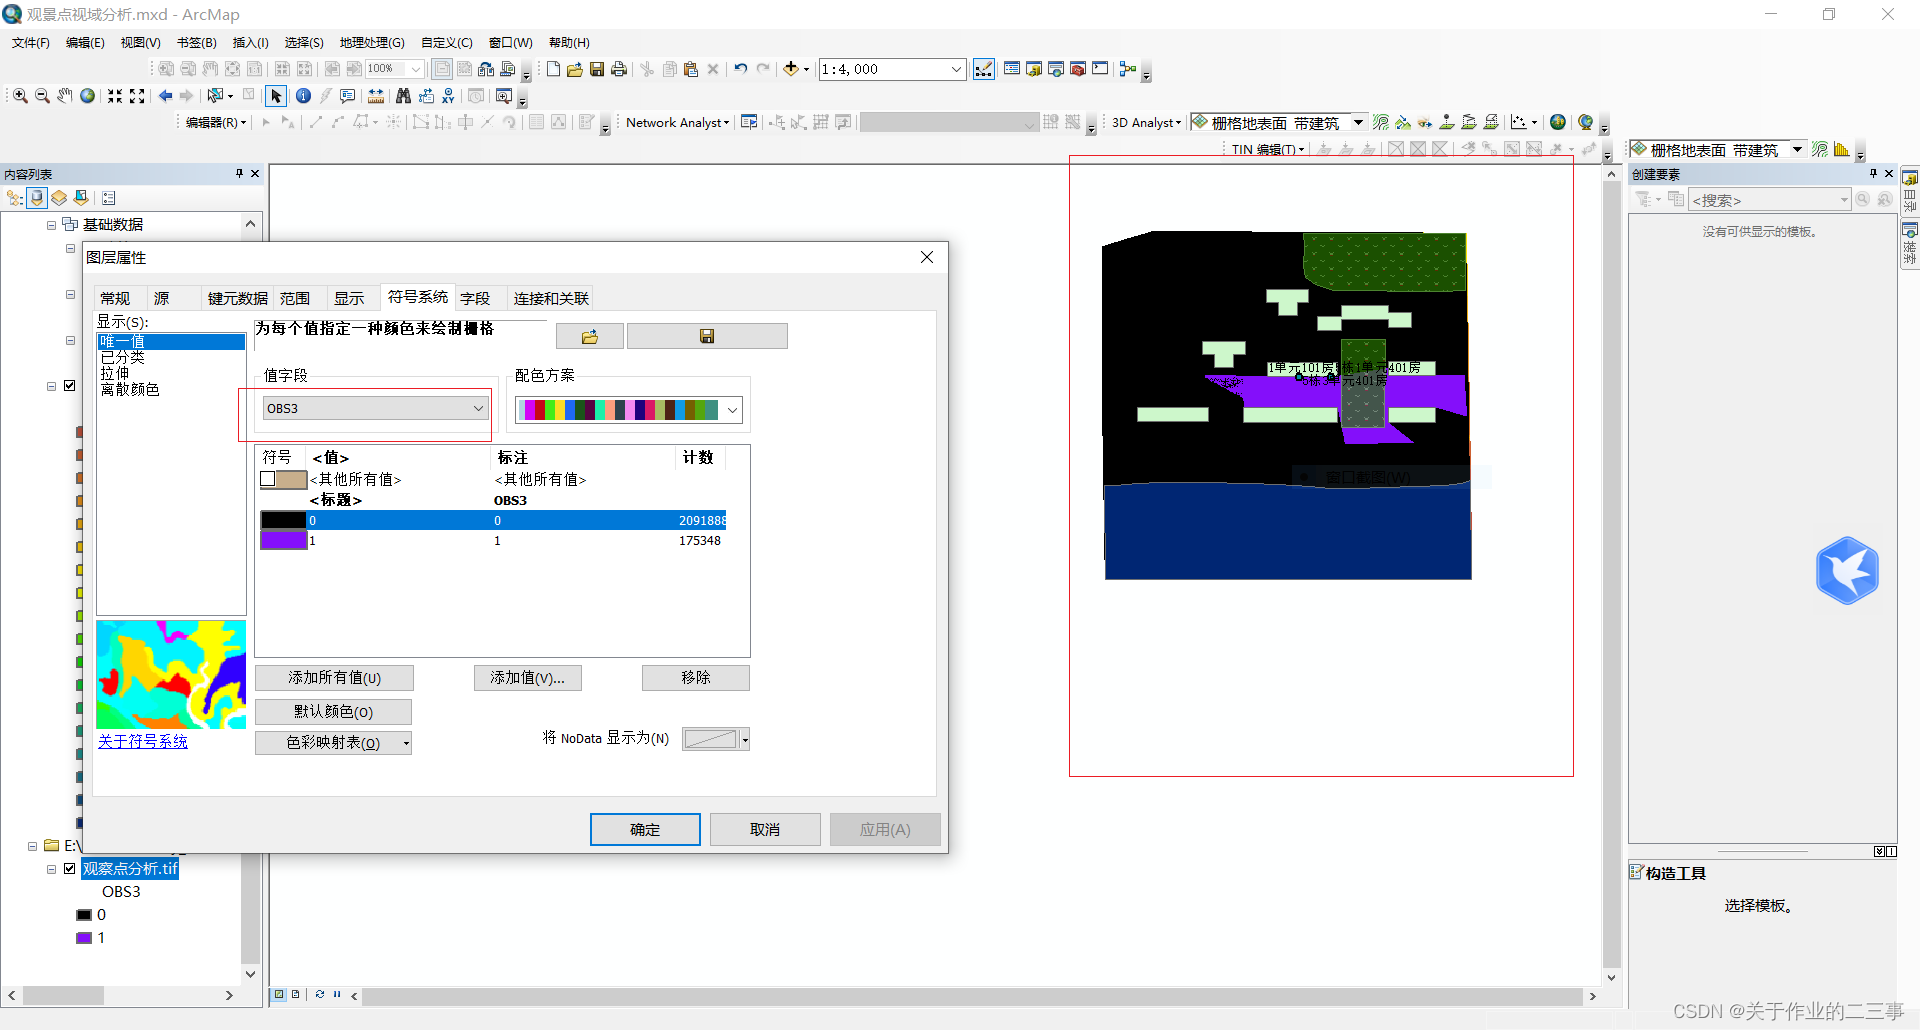Click the Undo arrow icon
The height and width of the screenshot is (1030, 1920).
741,69
